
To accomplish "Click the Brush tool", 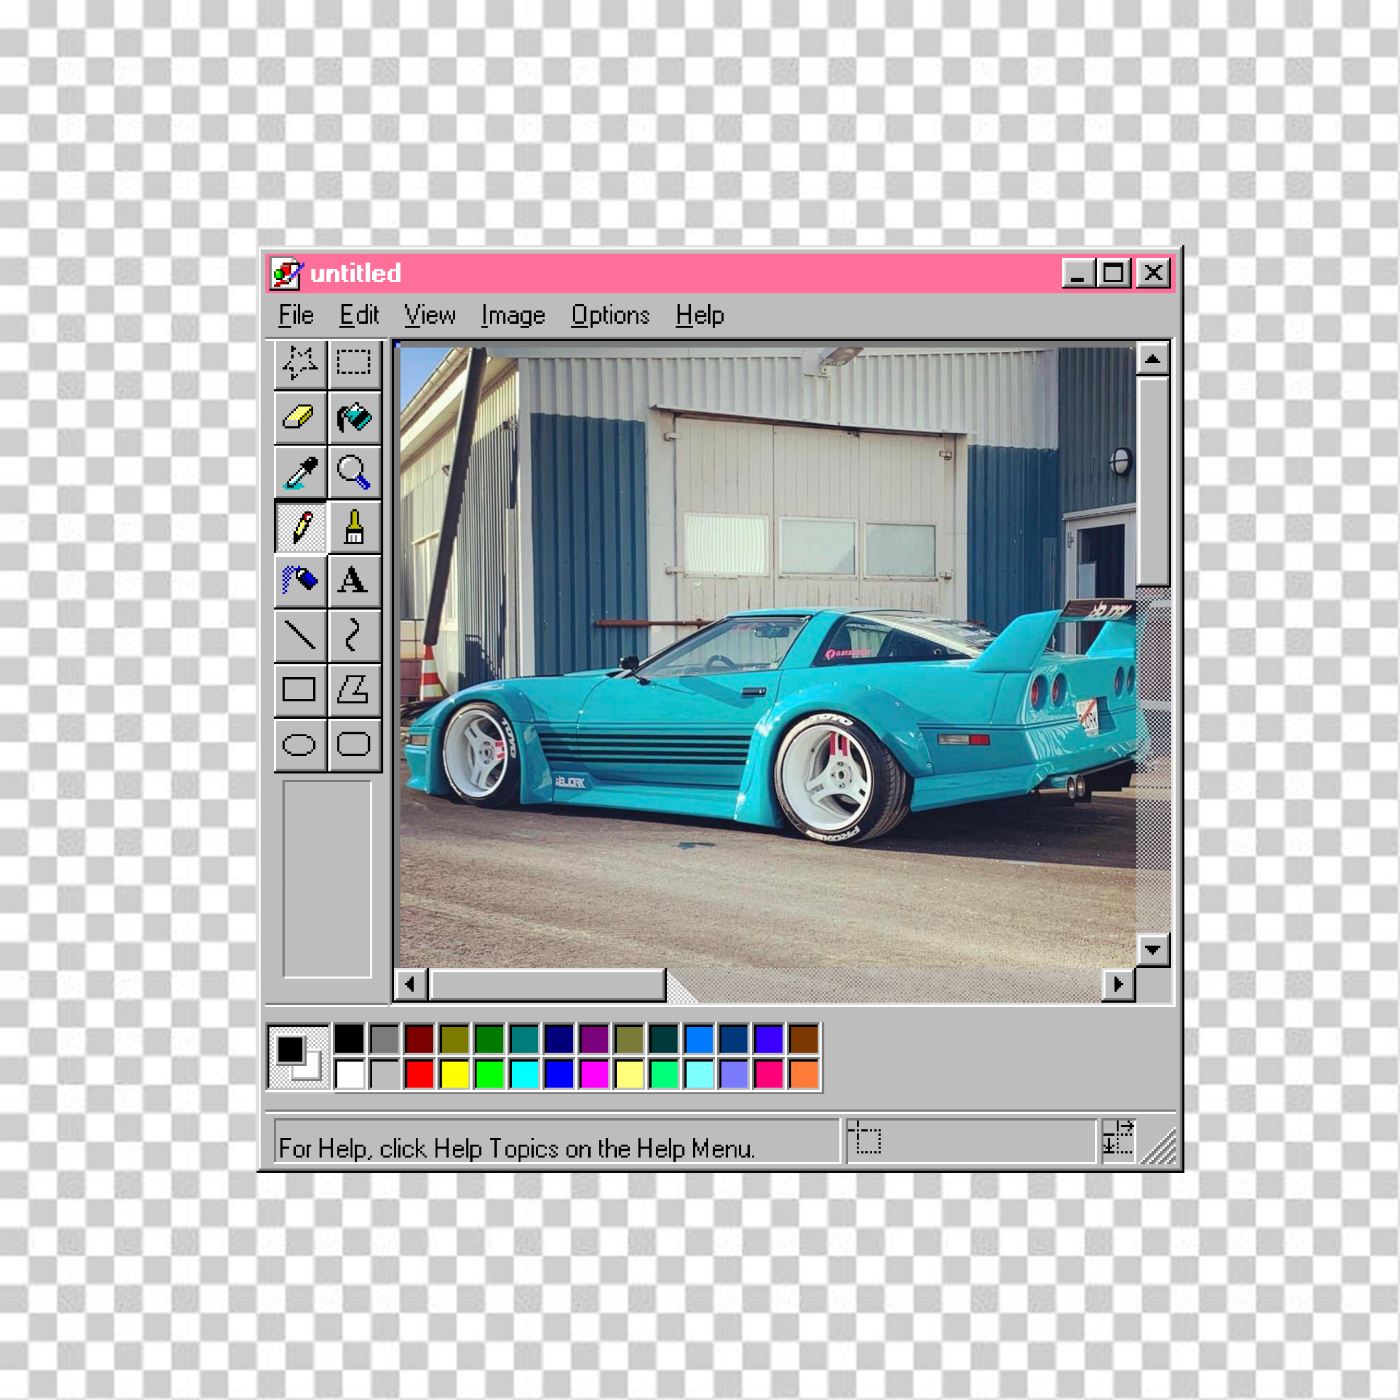I will point(354,526).
